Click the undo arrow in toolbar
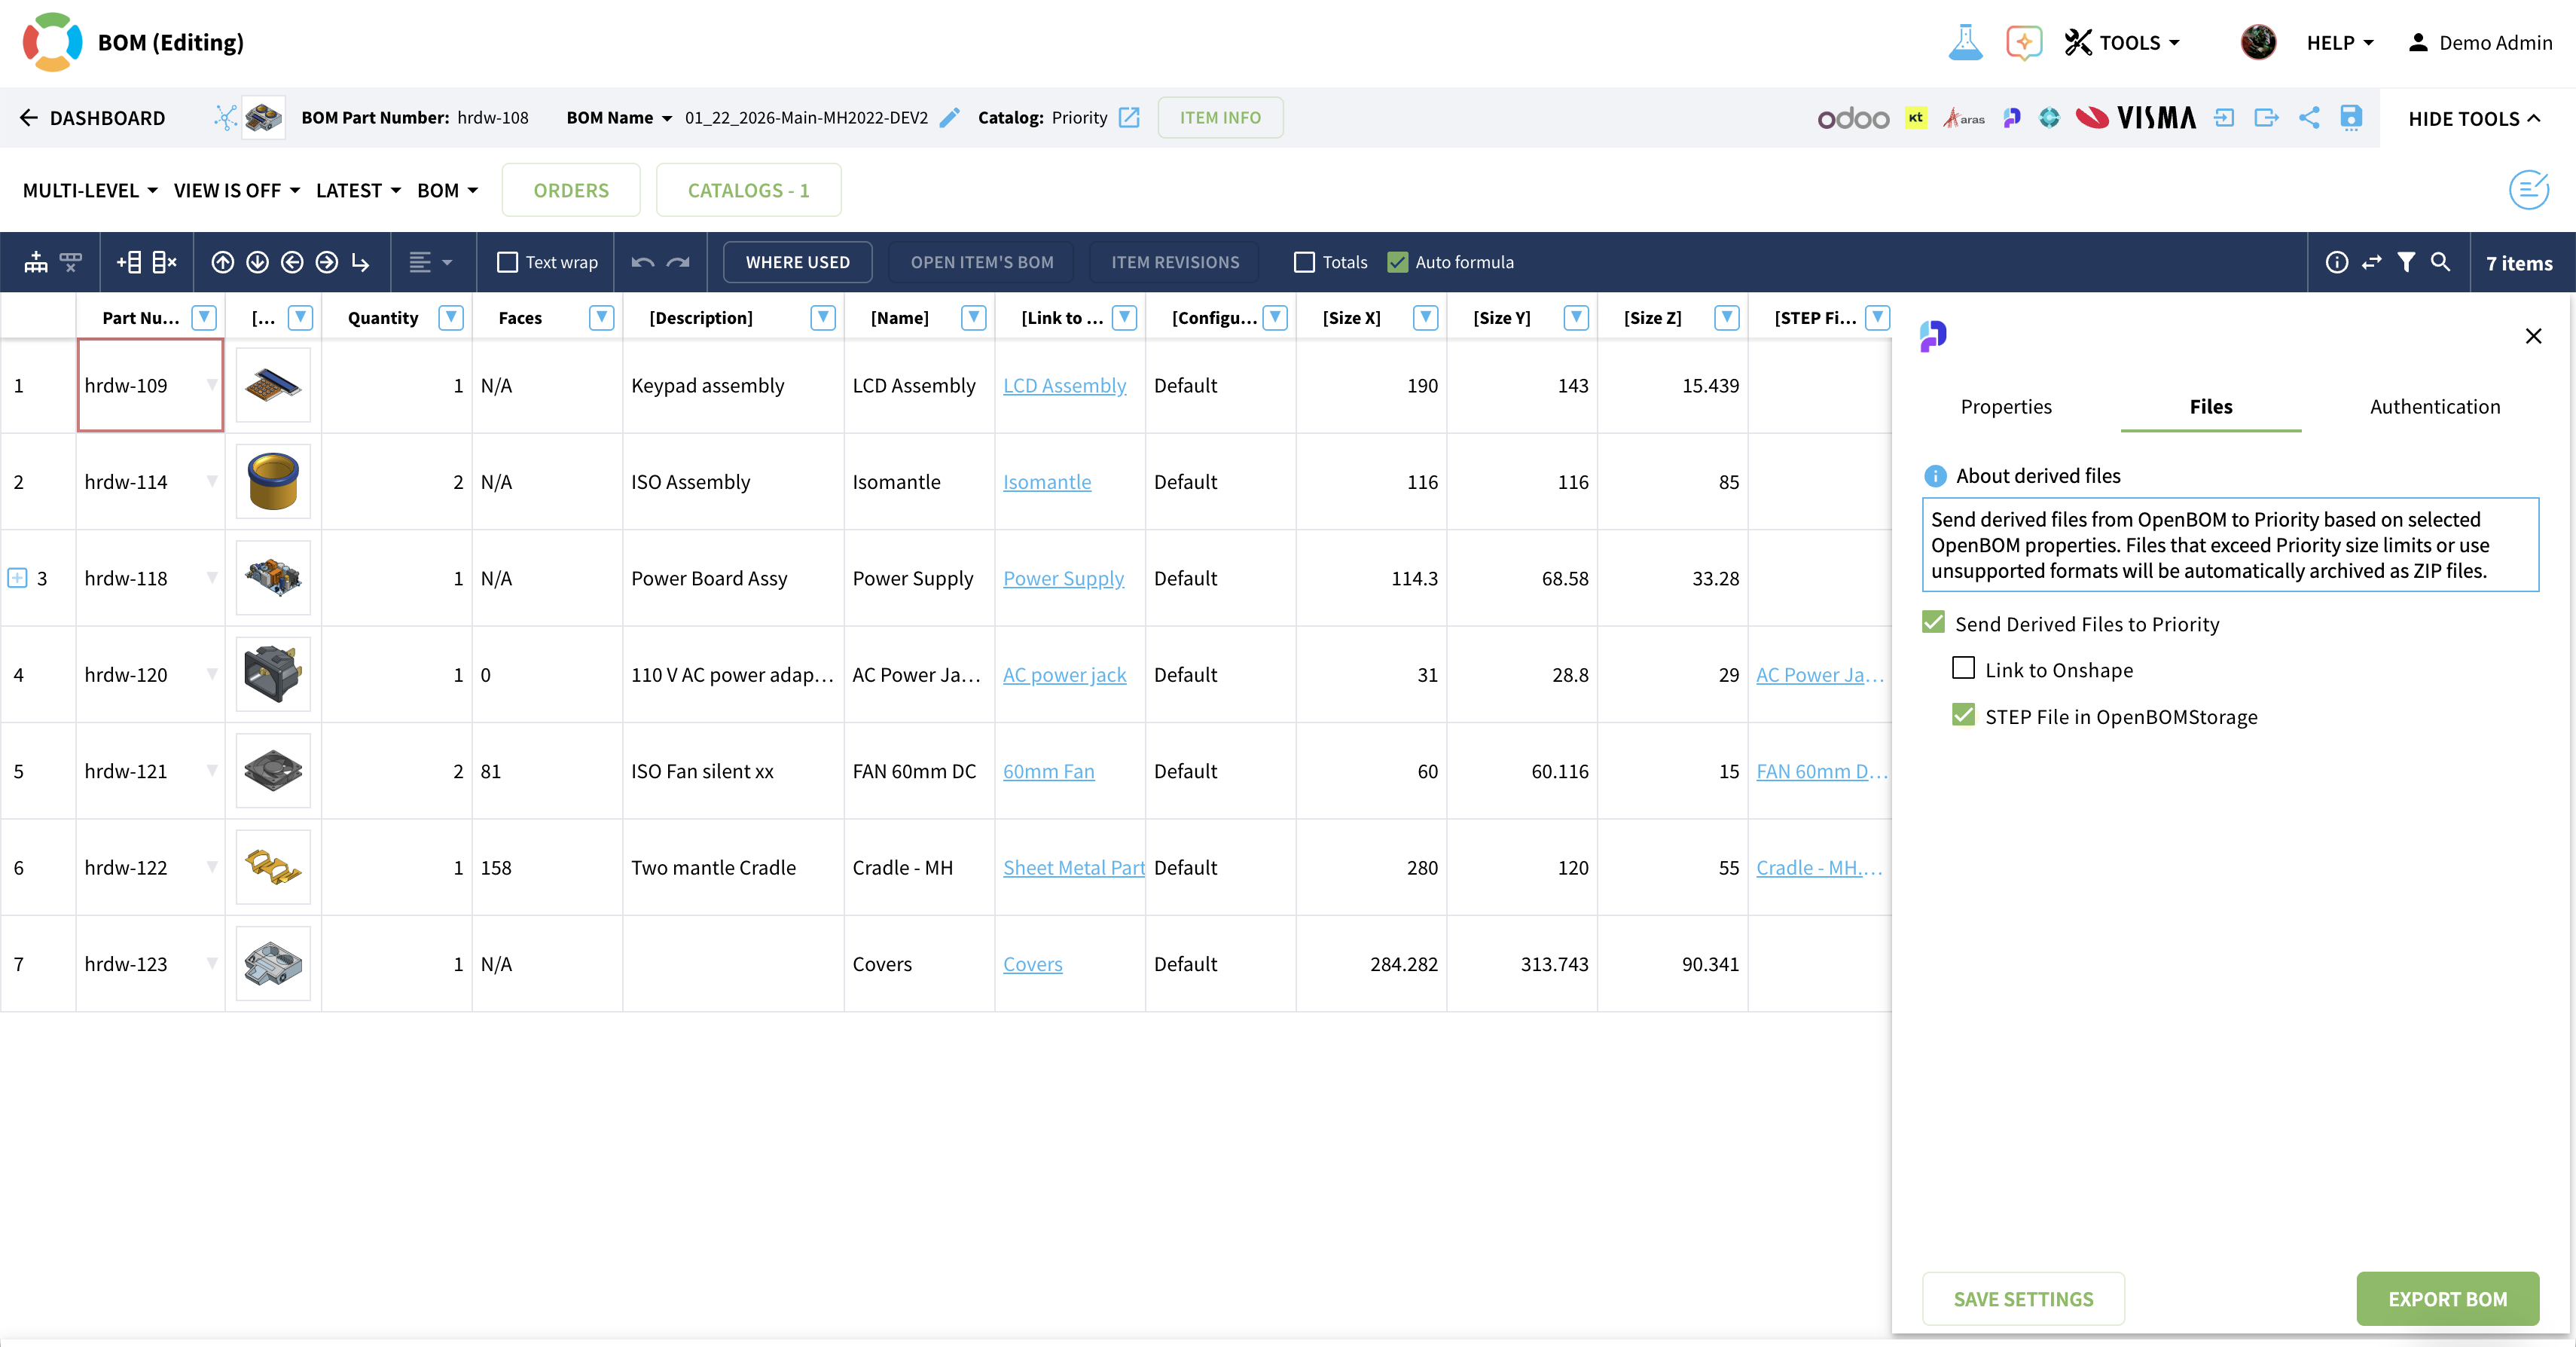The width and height of the screenshot is (2576, 1347). pyautogui.click(x=643, y=262)
